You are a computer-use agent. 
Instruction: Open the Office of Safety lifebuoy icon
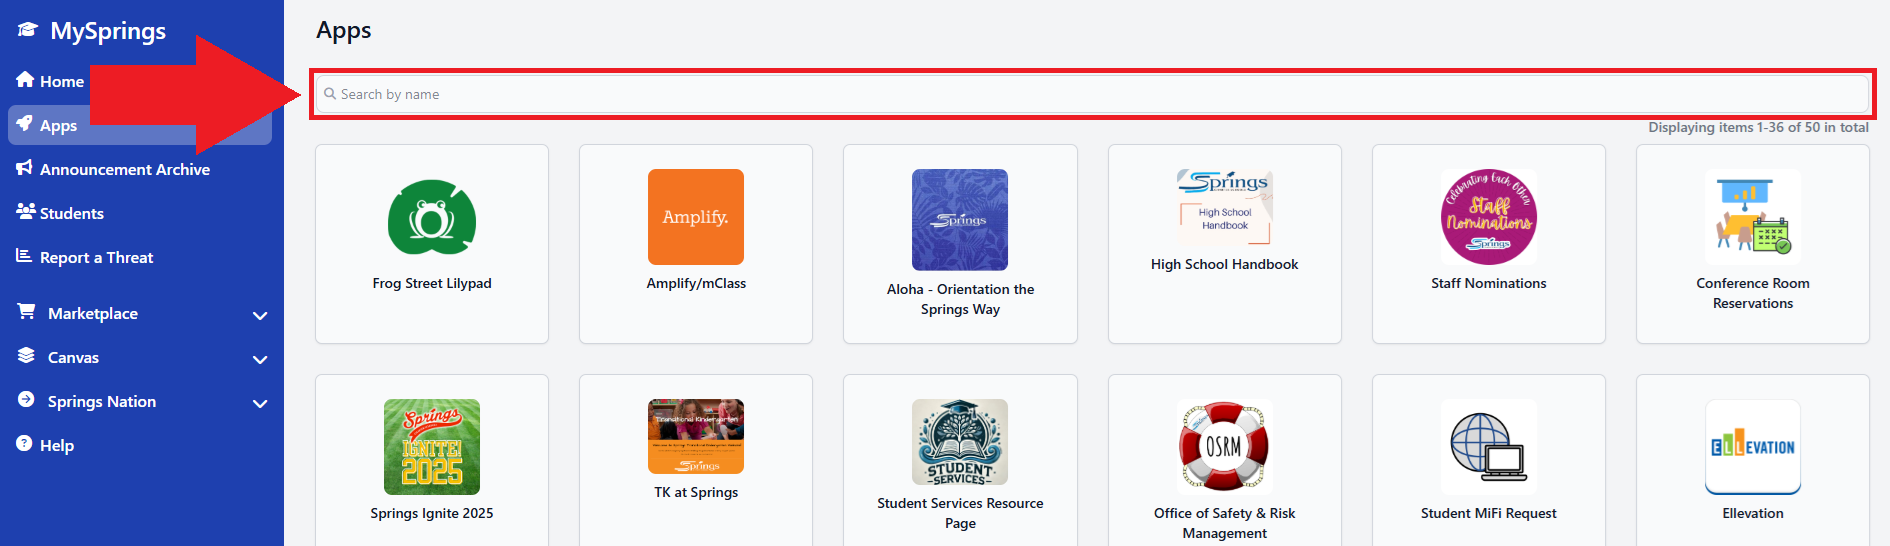pyautogui.click(x=1224, y=447)
